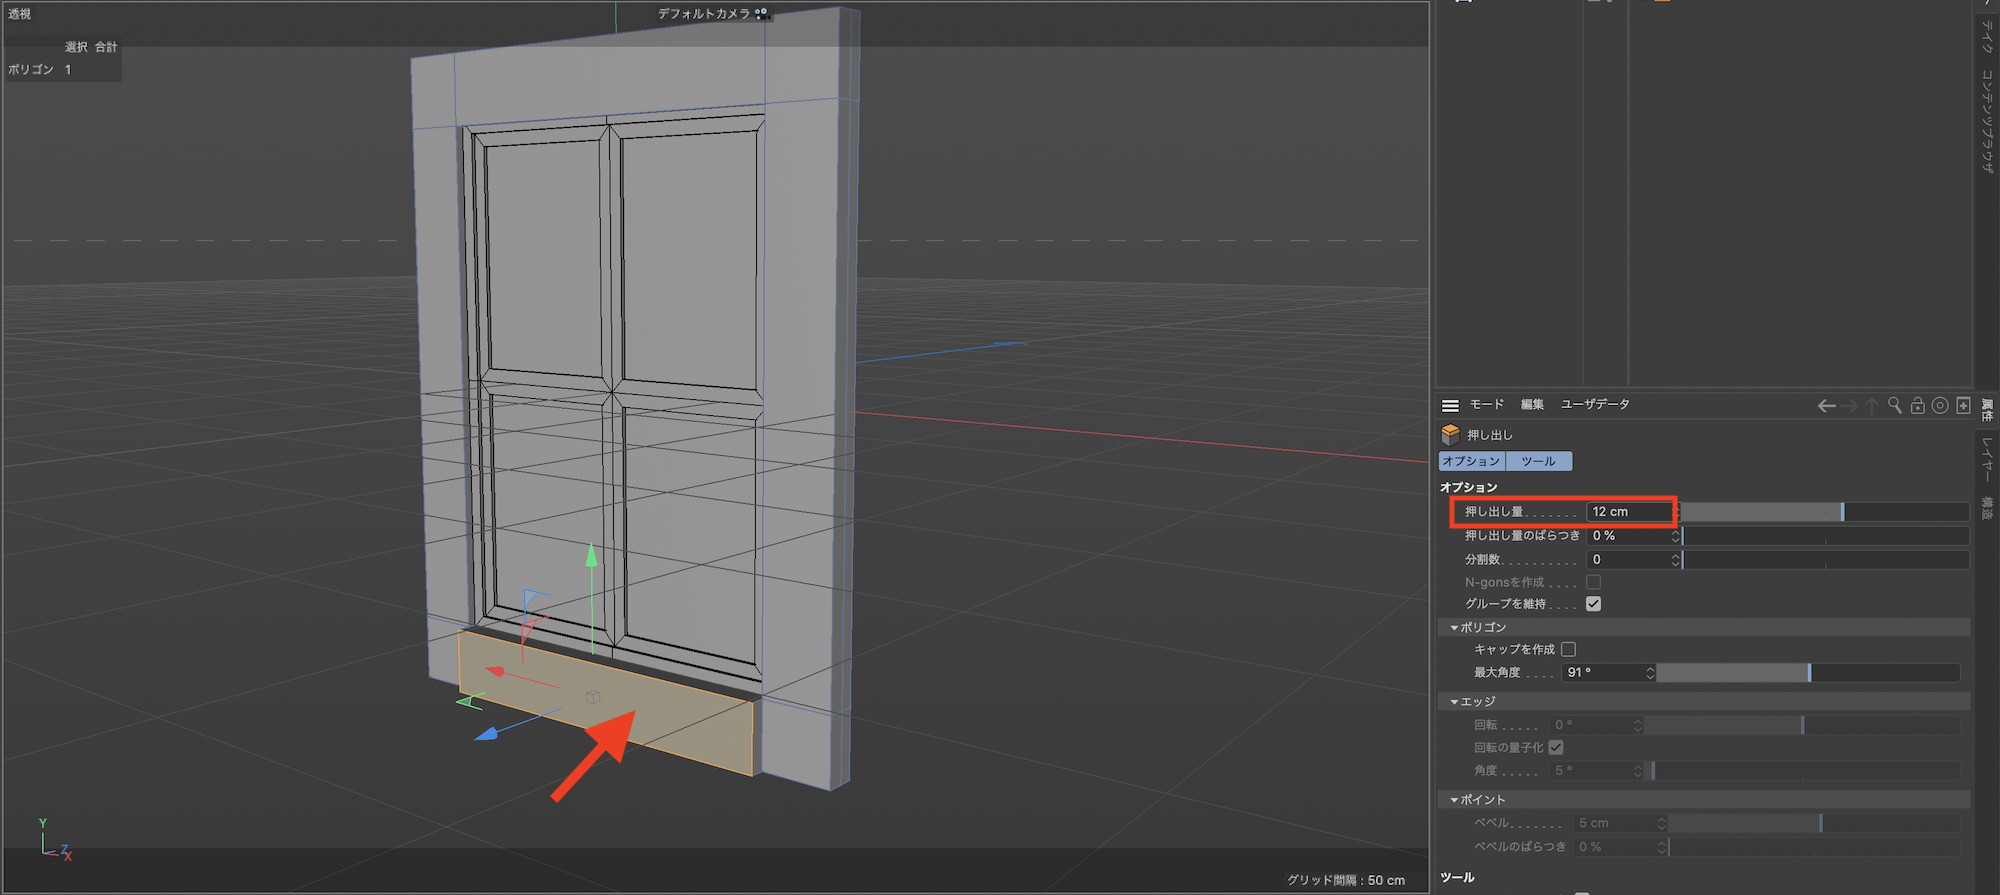The width and height of the screenshot is (2000, 895).
Task: Collapse the ポイント section
Action: click(1454, 800)
